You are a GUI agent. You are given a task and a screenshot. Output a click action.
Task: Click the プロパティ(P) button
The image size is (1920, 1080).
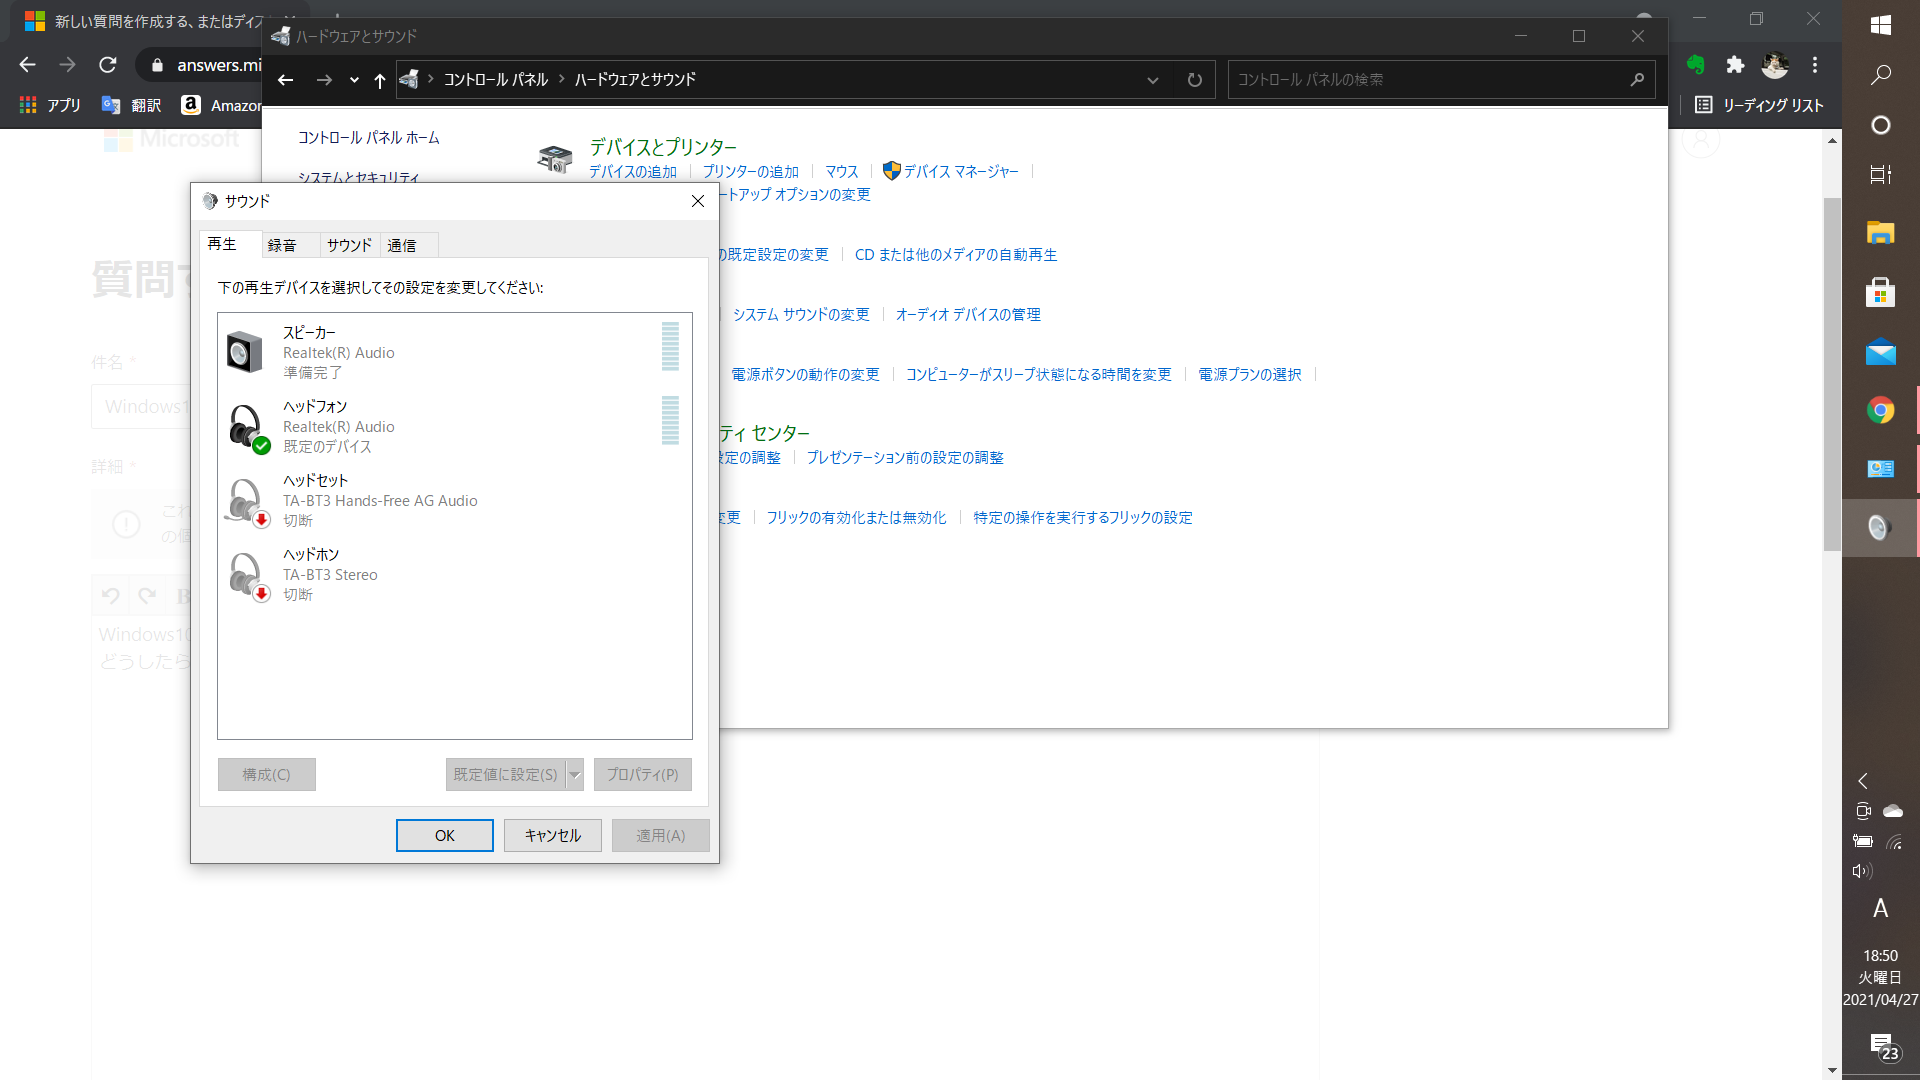[642, 774]
